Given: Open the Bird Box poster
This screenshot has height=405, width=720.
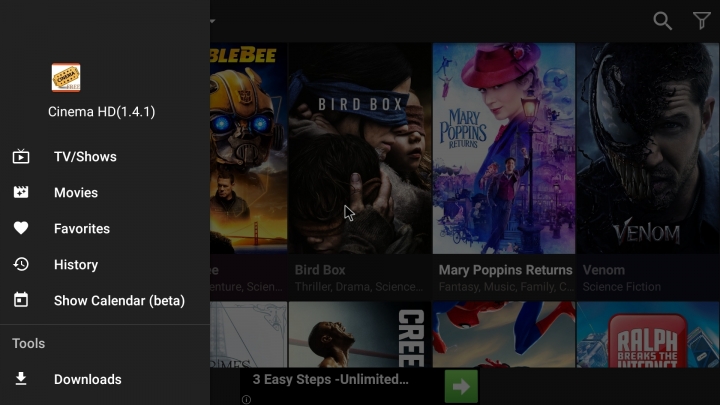Looking at the screenshot, I should [360, 148].
